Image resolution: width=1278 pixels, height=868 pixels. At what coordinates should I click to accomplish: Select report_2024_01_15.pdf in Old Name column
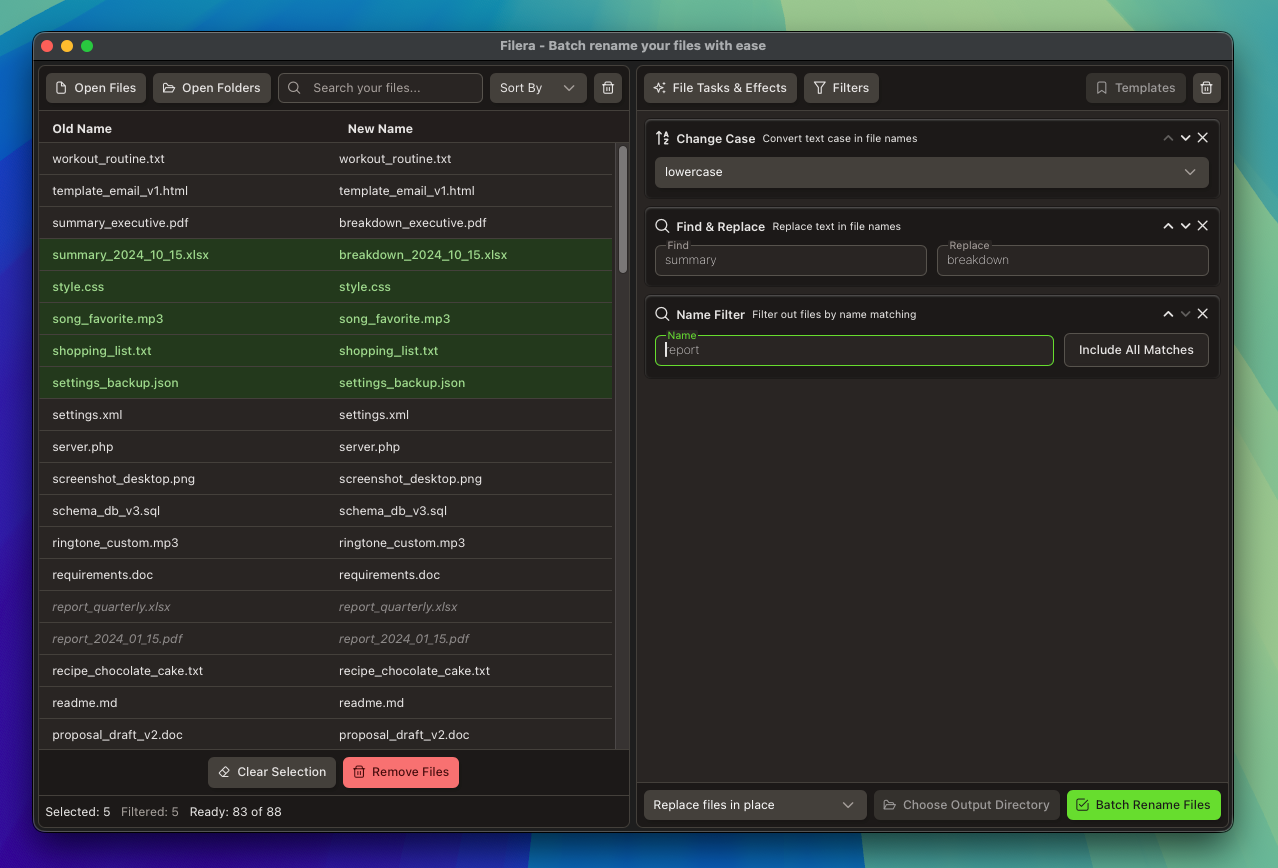tap(117, 639)
